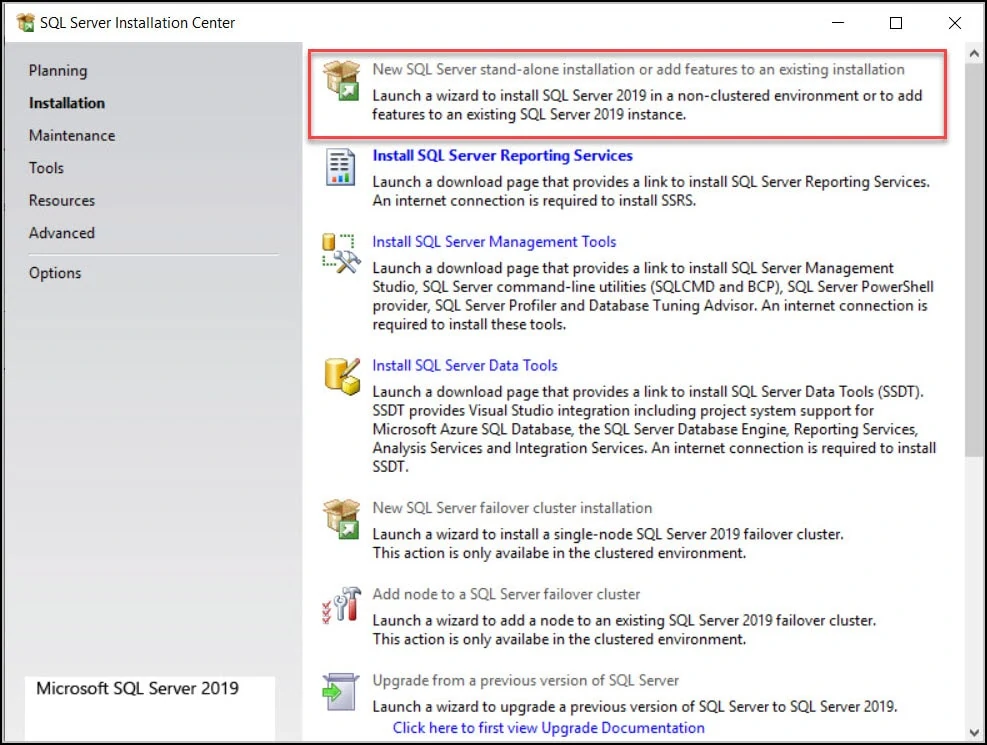Click the single-node failover cluster description

[607, 544]
